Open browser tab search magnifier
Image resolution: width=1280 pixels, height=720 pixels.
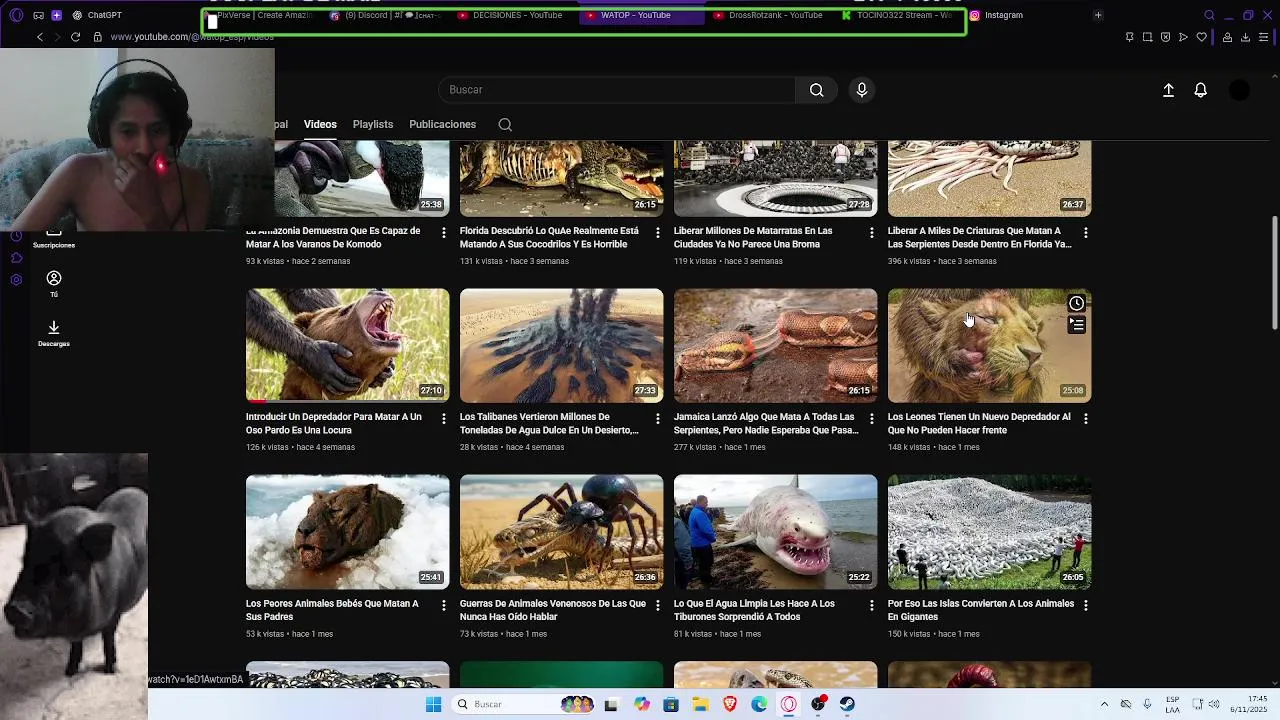[x=1209, y=15]
